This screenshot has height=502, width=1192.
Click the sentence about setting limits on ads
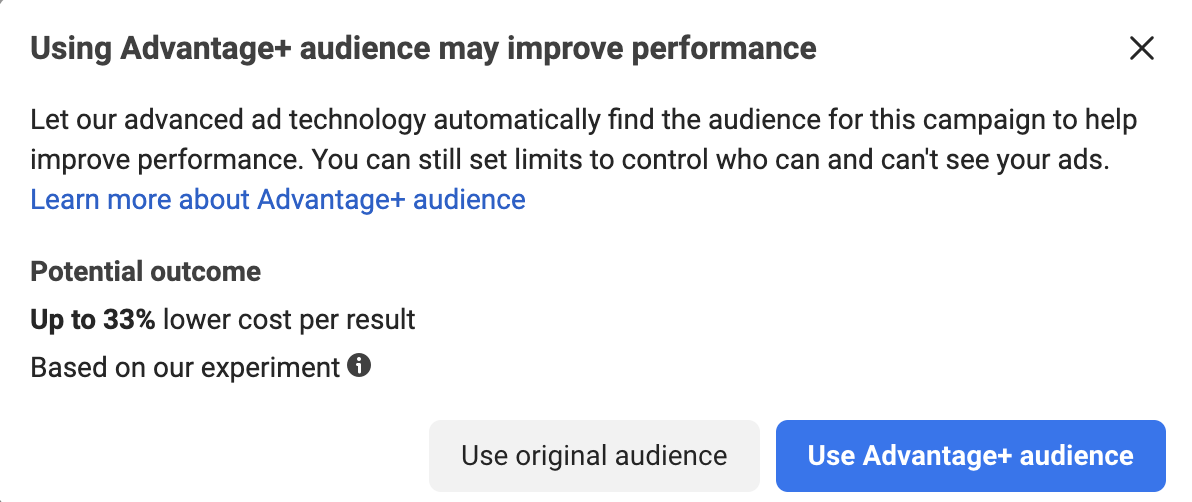(711, 160)
